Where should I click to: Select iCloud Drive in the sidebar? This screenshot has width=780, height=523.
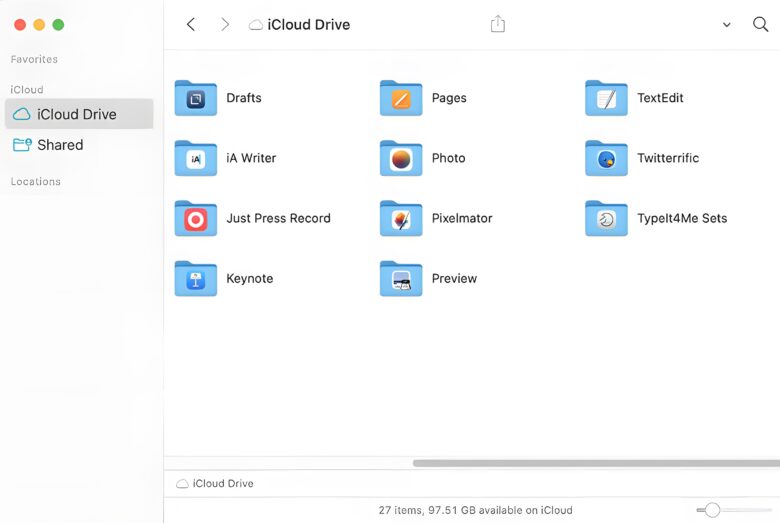pos(77,114)
